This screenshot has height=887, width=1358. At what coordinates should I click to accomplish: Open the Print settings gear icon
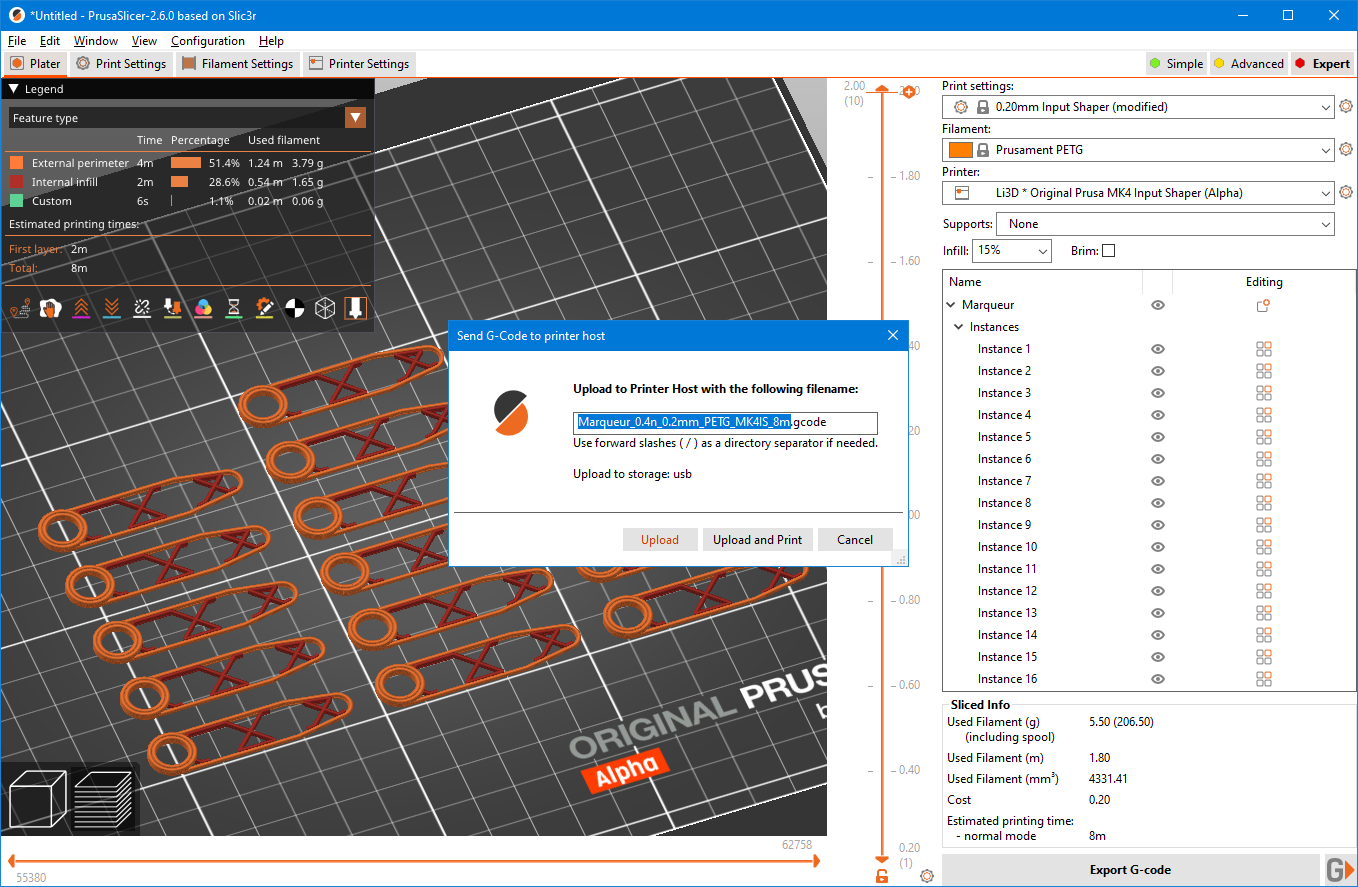pos(1346,107)
